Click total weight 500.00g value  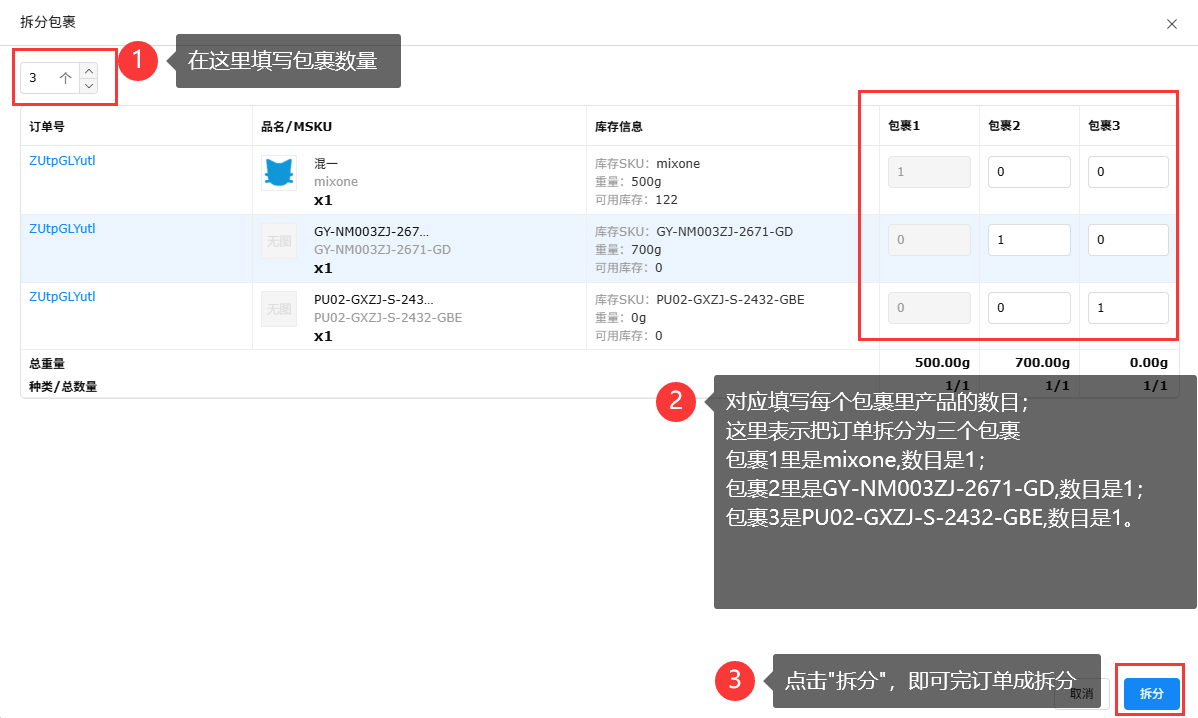(x=942, y=363)
